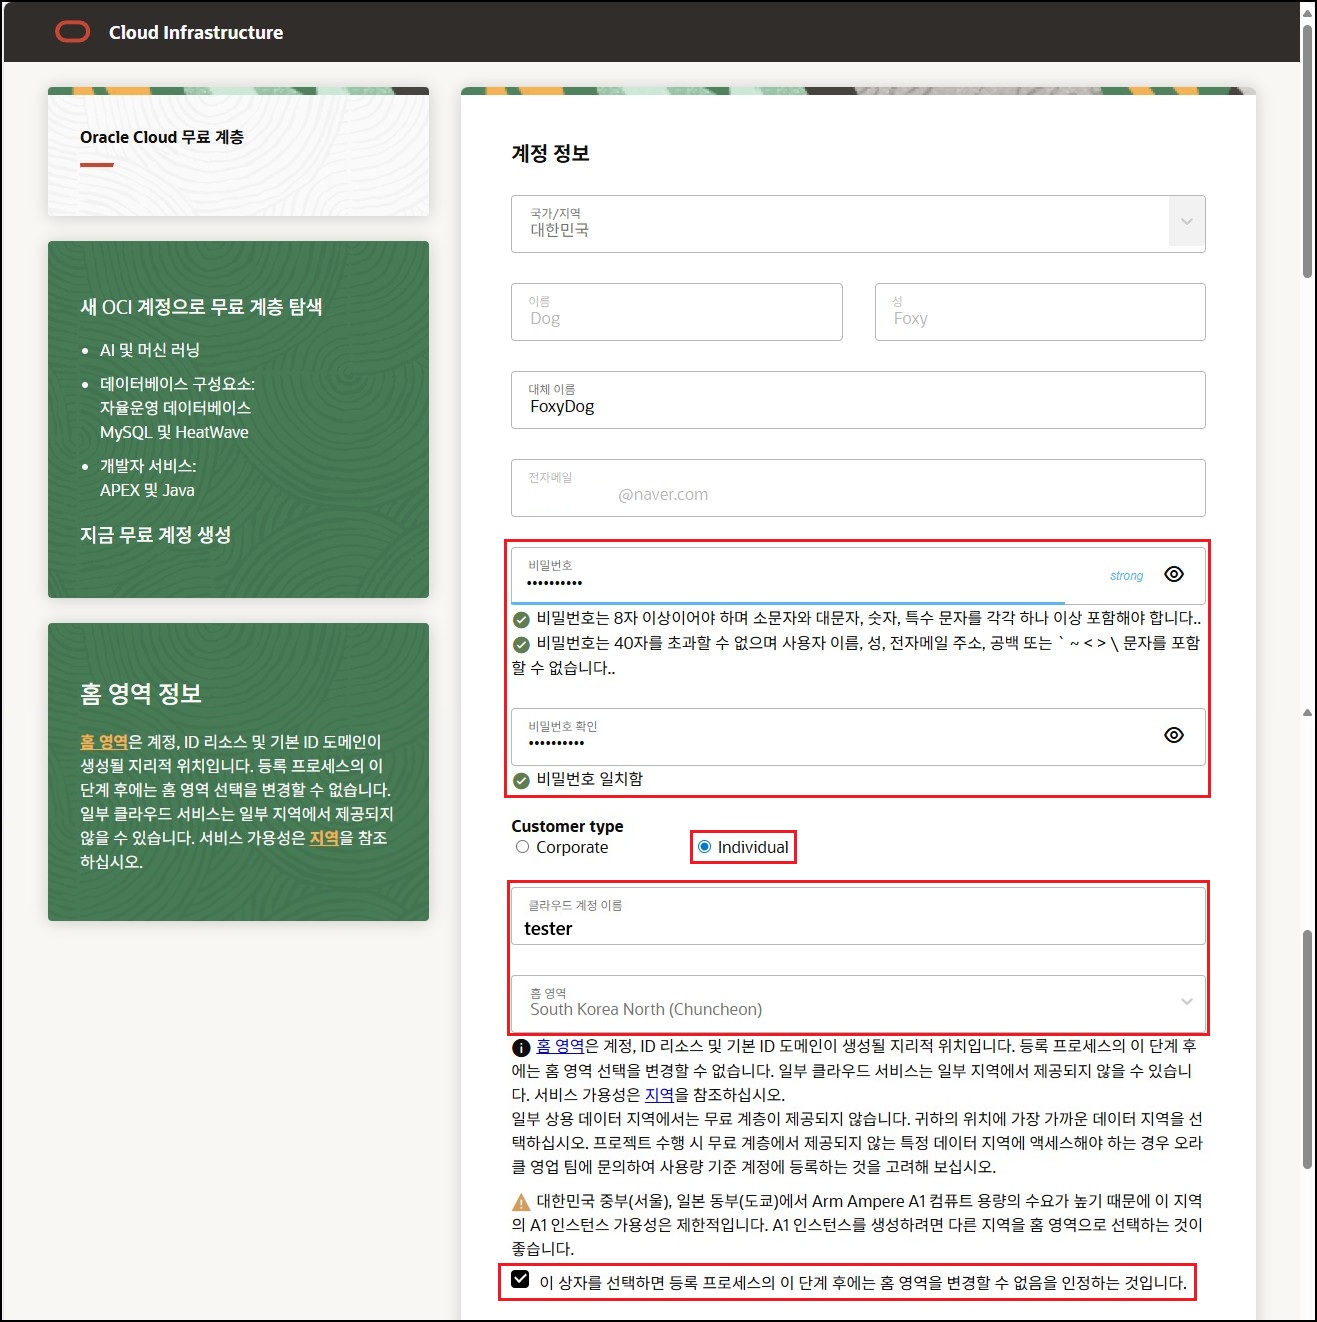
Task: Click the 전자메일 email field
Action: point(858,488)
